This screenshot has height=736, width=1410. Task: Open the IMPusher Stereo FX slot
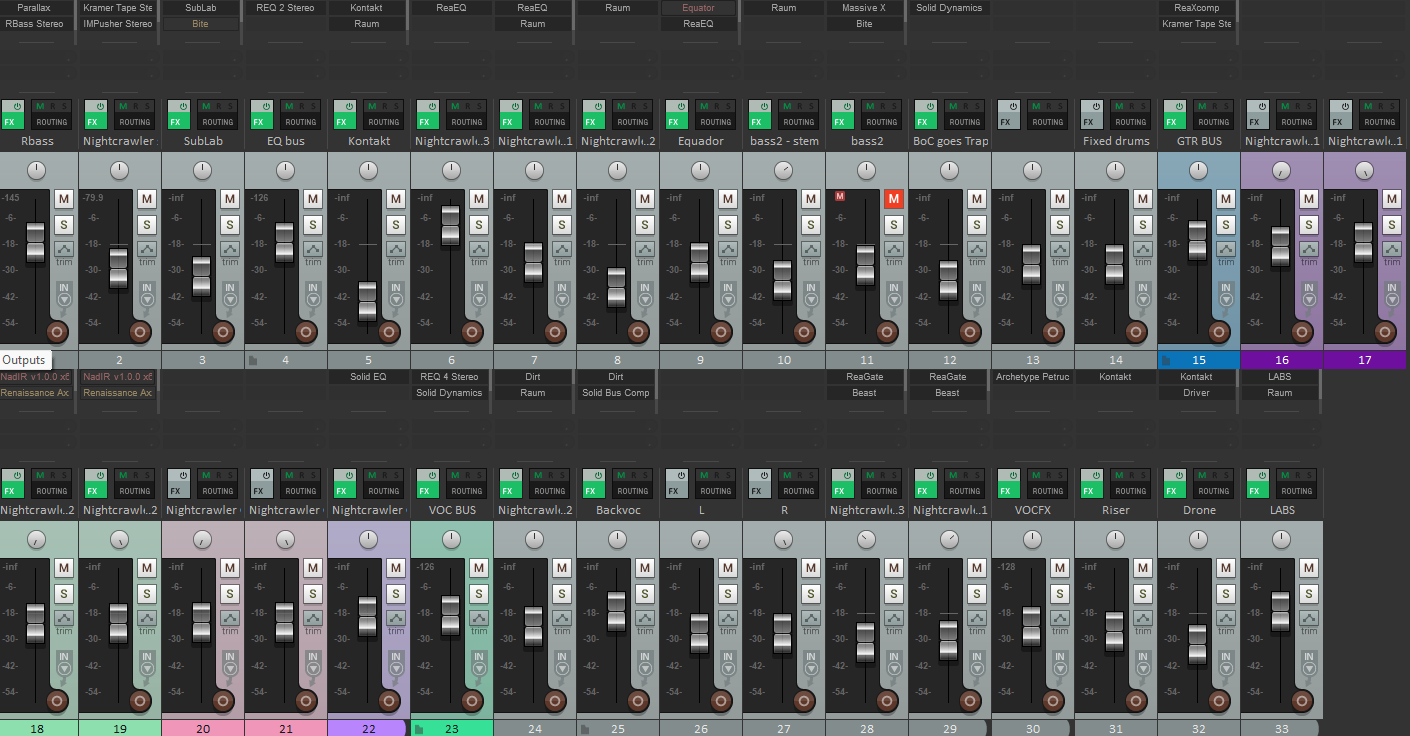[118, 24]
